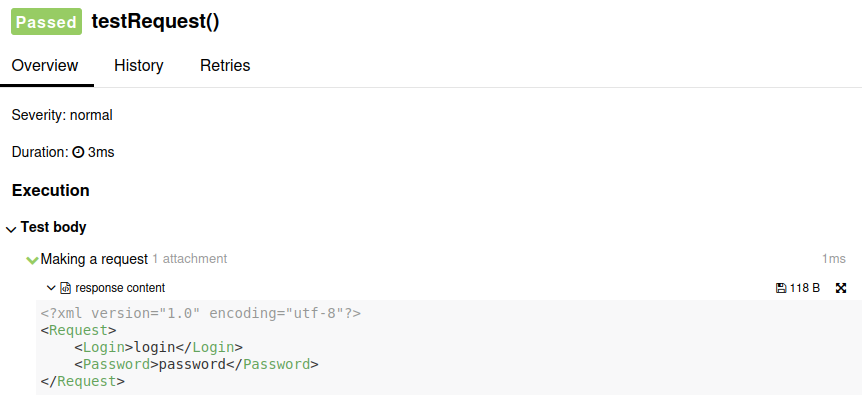Download attachment via the save icon

(781, 288)
